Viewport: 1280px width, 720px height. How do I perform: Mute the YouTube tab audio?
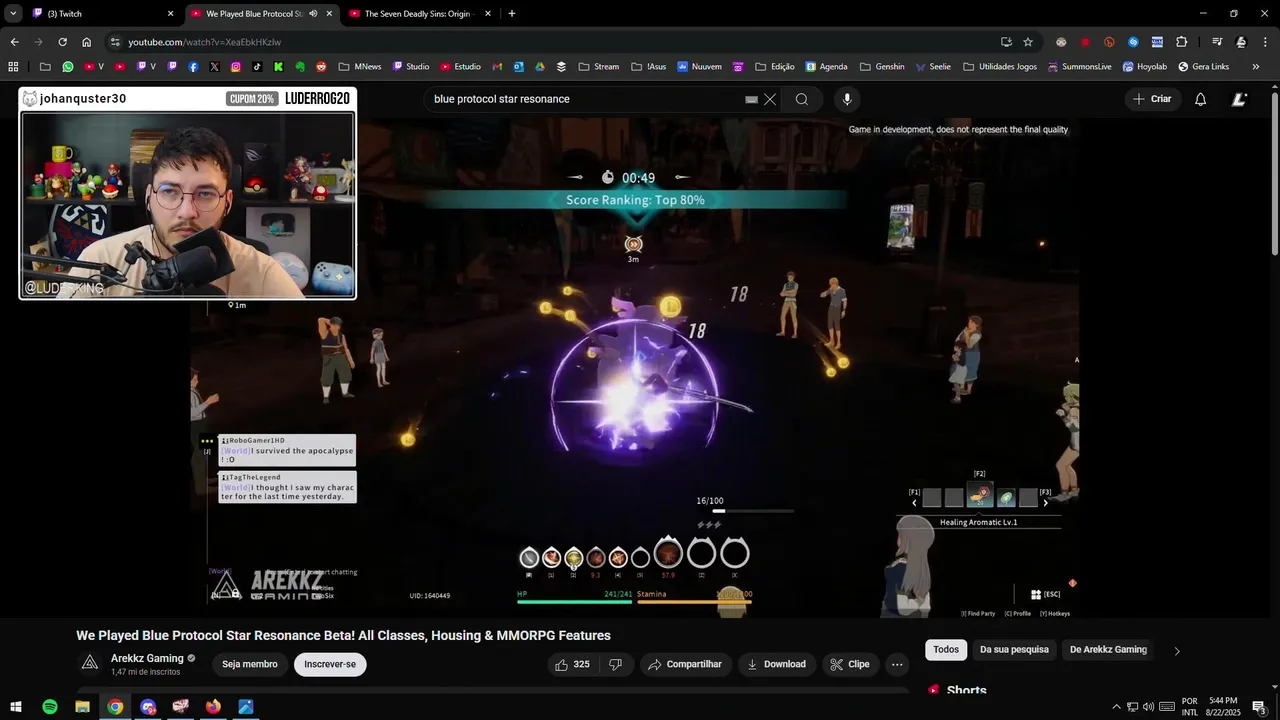(x=313, y=14)
